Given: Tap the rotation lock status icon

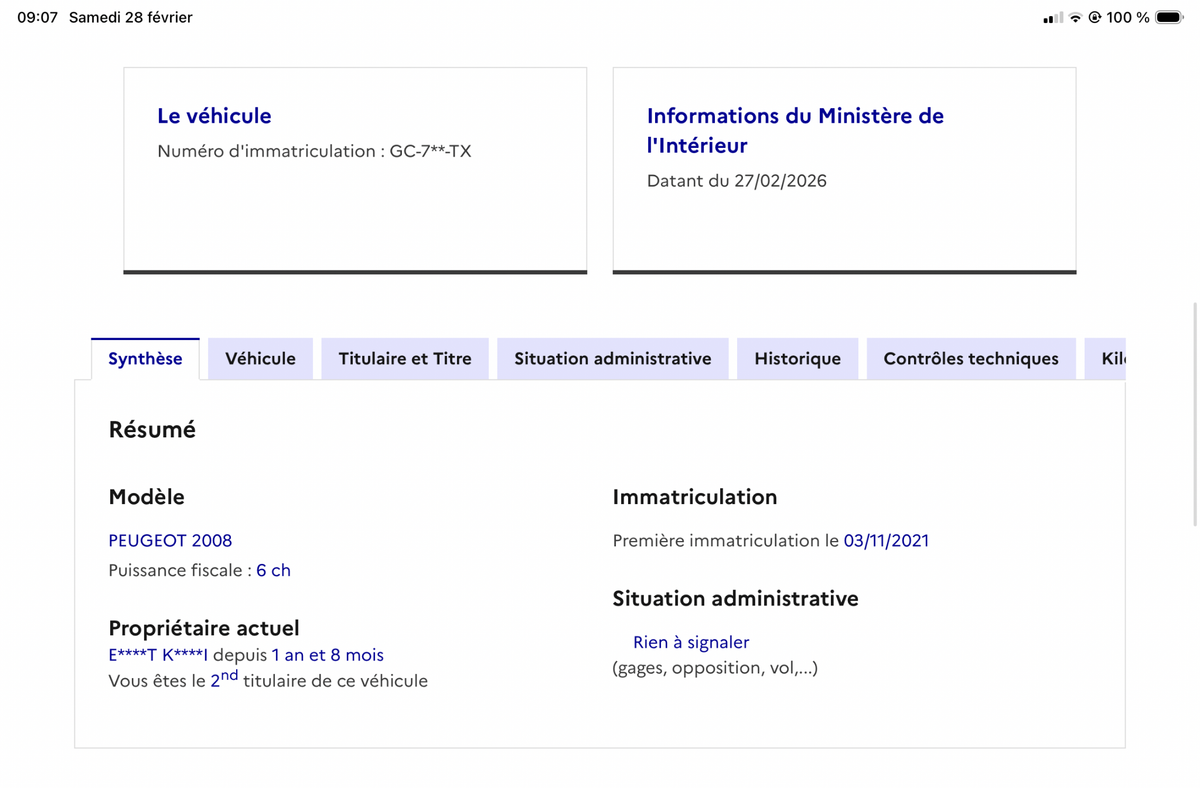Looking at the screenshot, I should (x=1094, y=18).
